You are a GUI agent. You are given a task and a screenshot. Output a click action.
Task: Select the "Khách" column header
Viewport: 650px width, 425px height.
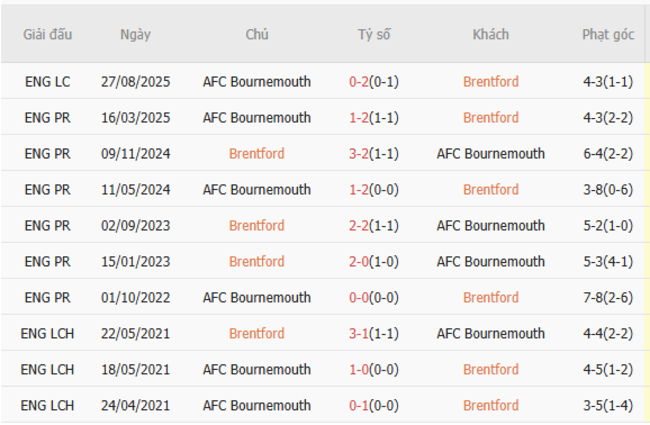tap(491, 35)
